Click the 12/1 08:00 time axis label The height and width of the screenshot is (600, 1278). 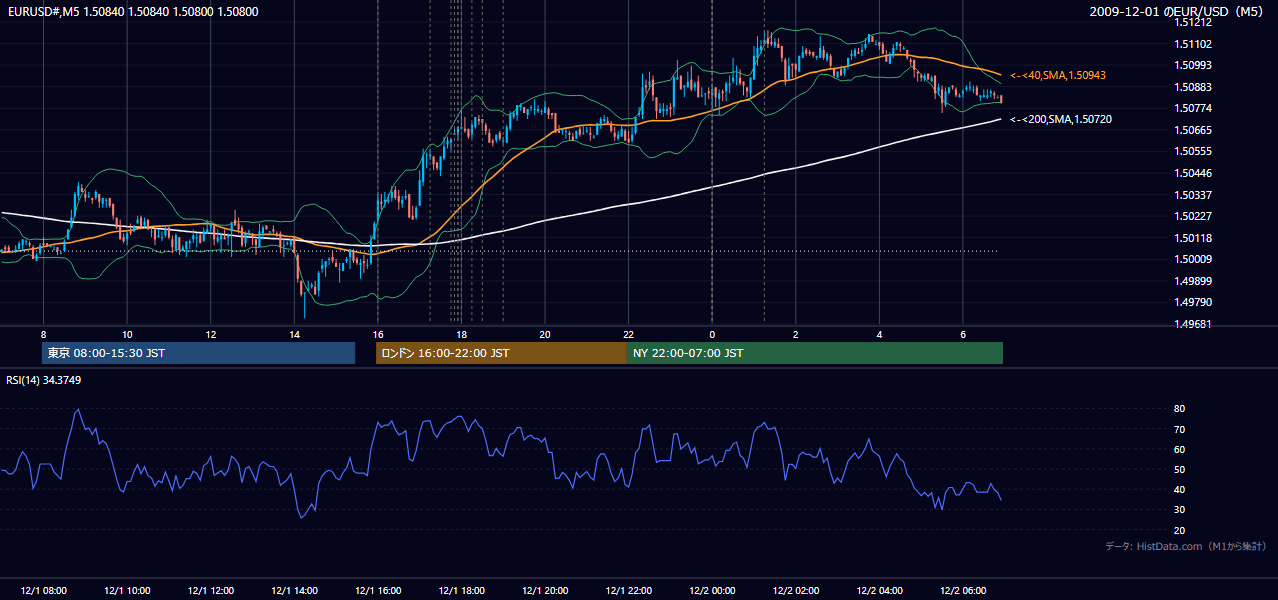(43, 591)
